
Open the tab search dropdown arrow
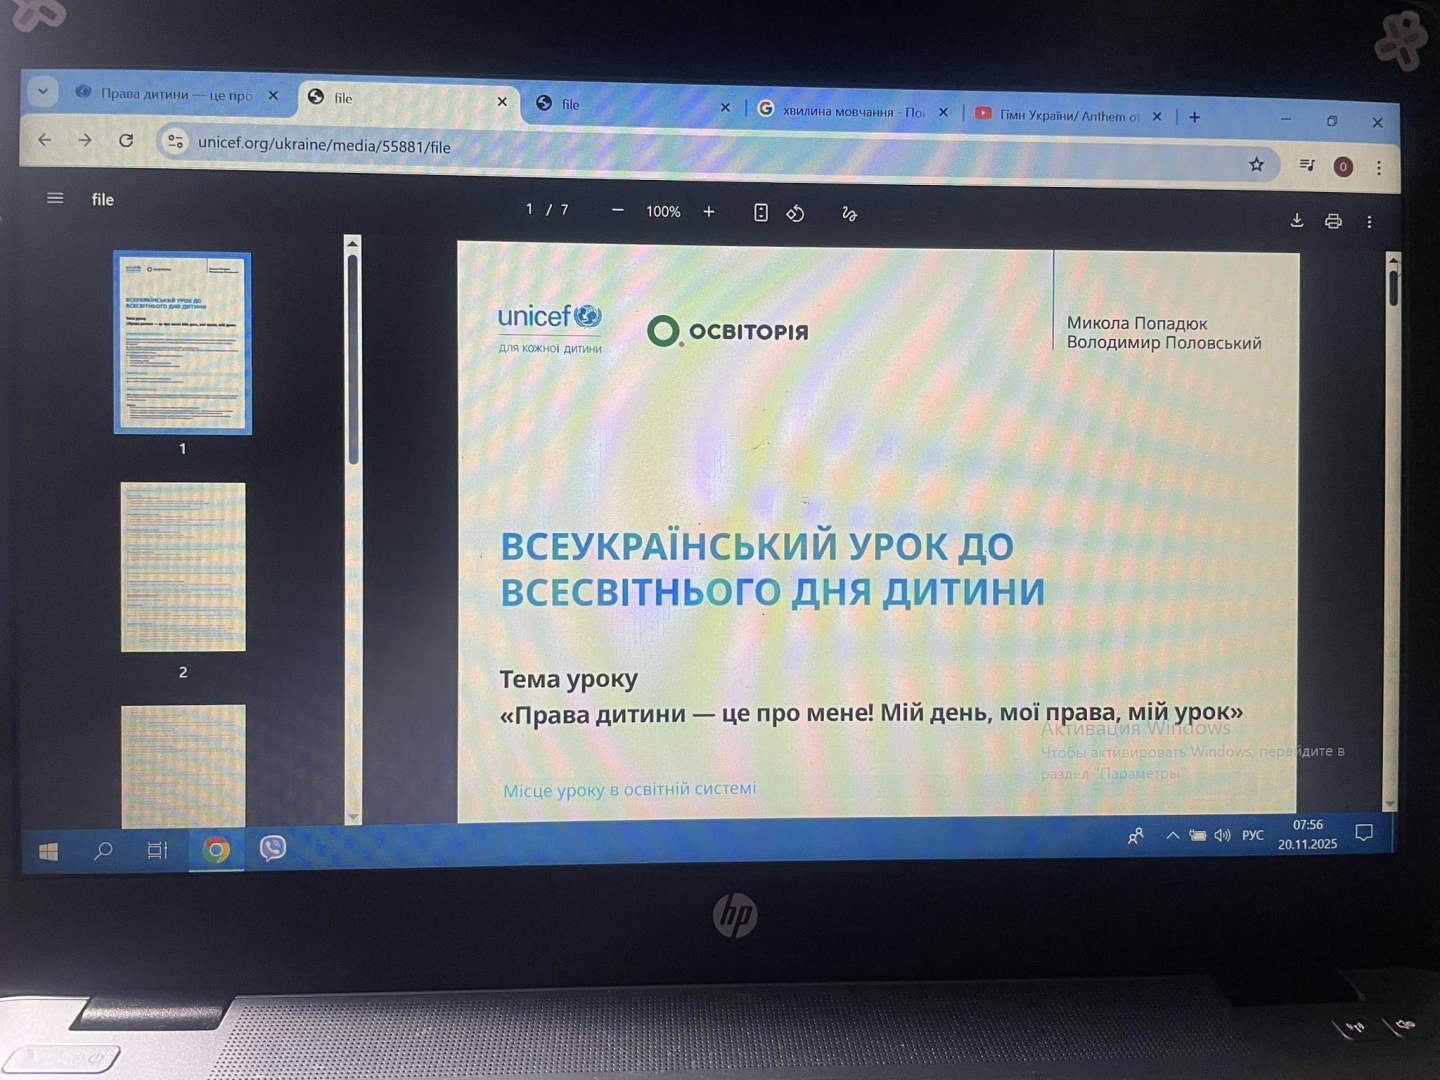(x=42, y=91)
